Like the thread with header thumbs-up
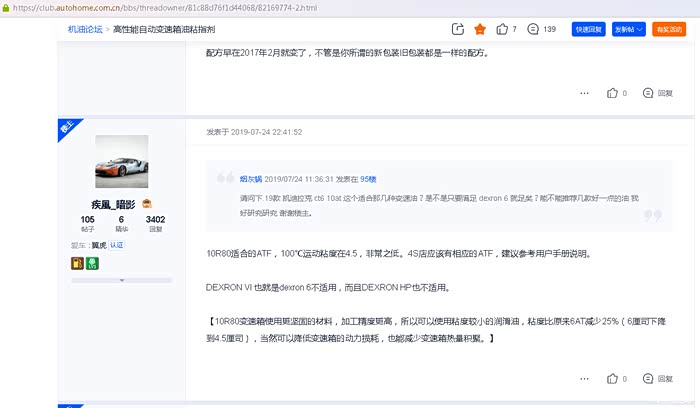Viewport: 700px width, 408px height. pyautogui.click(x=503, y=30)
